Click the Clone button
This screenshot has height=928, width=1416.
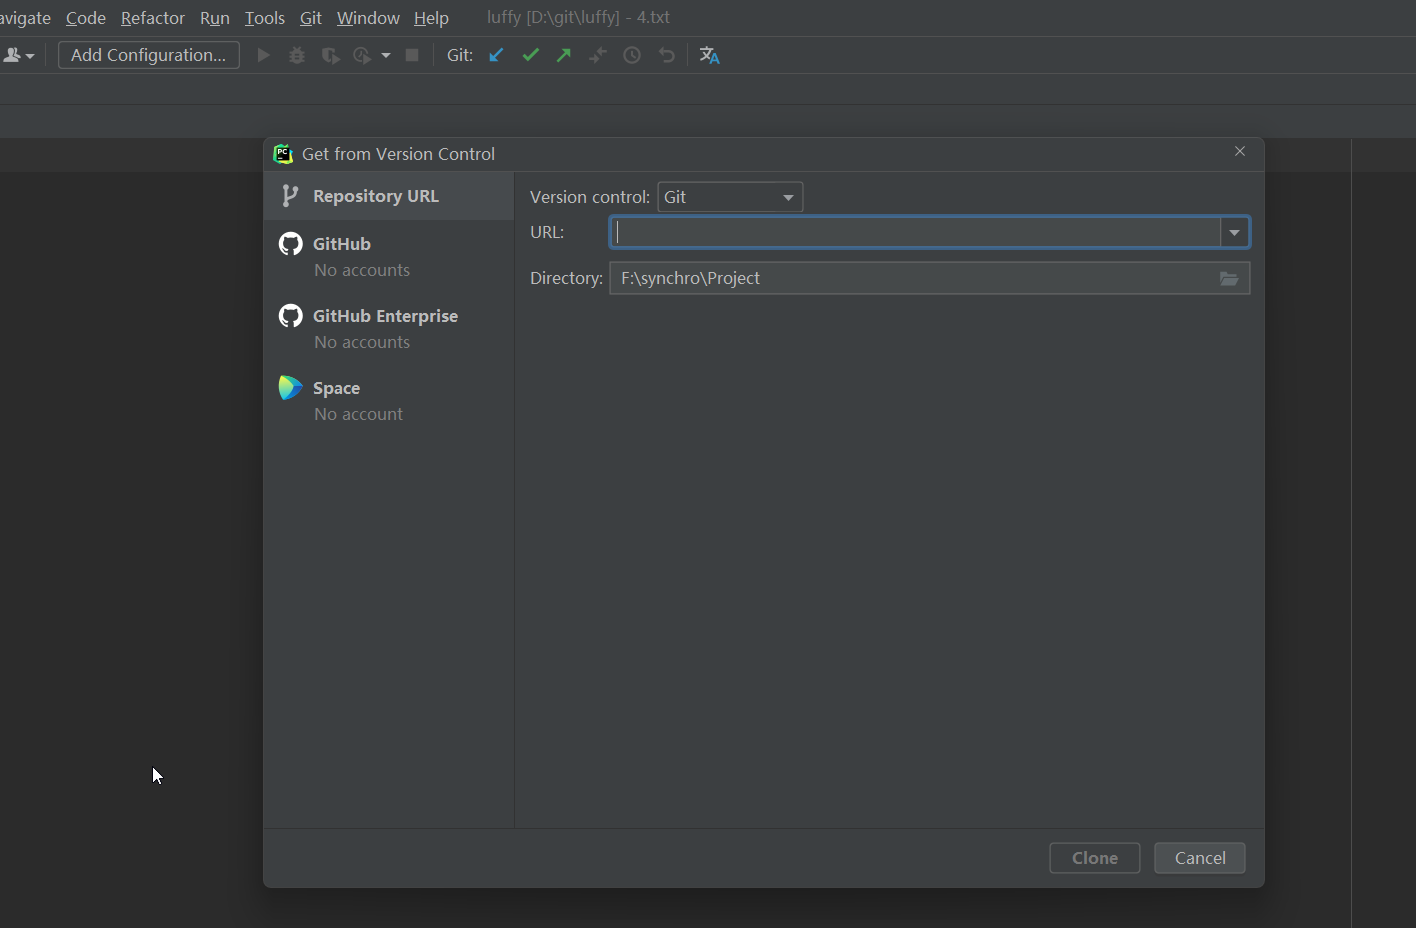click(1095, 858)
